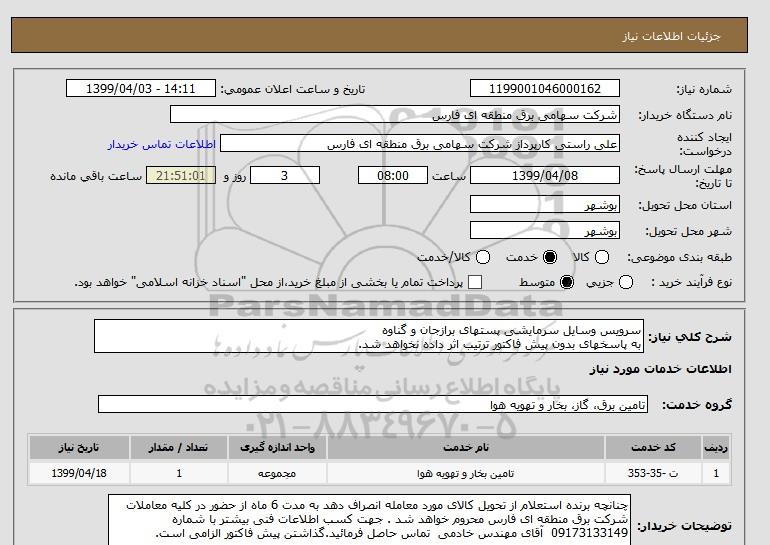770x545 pixels.
Task: Click the need date cell 1399/04/18
Action: pyautogui.click(x=79, y=473)
